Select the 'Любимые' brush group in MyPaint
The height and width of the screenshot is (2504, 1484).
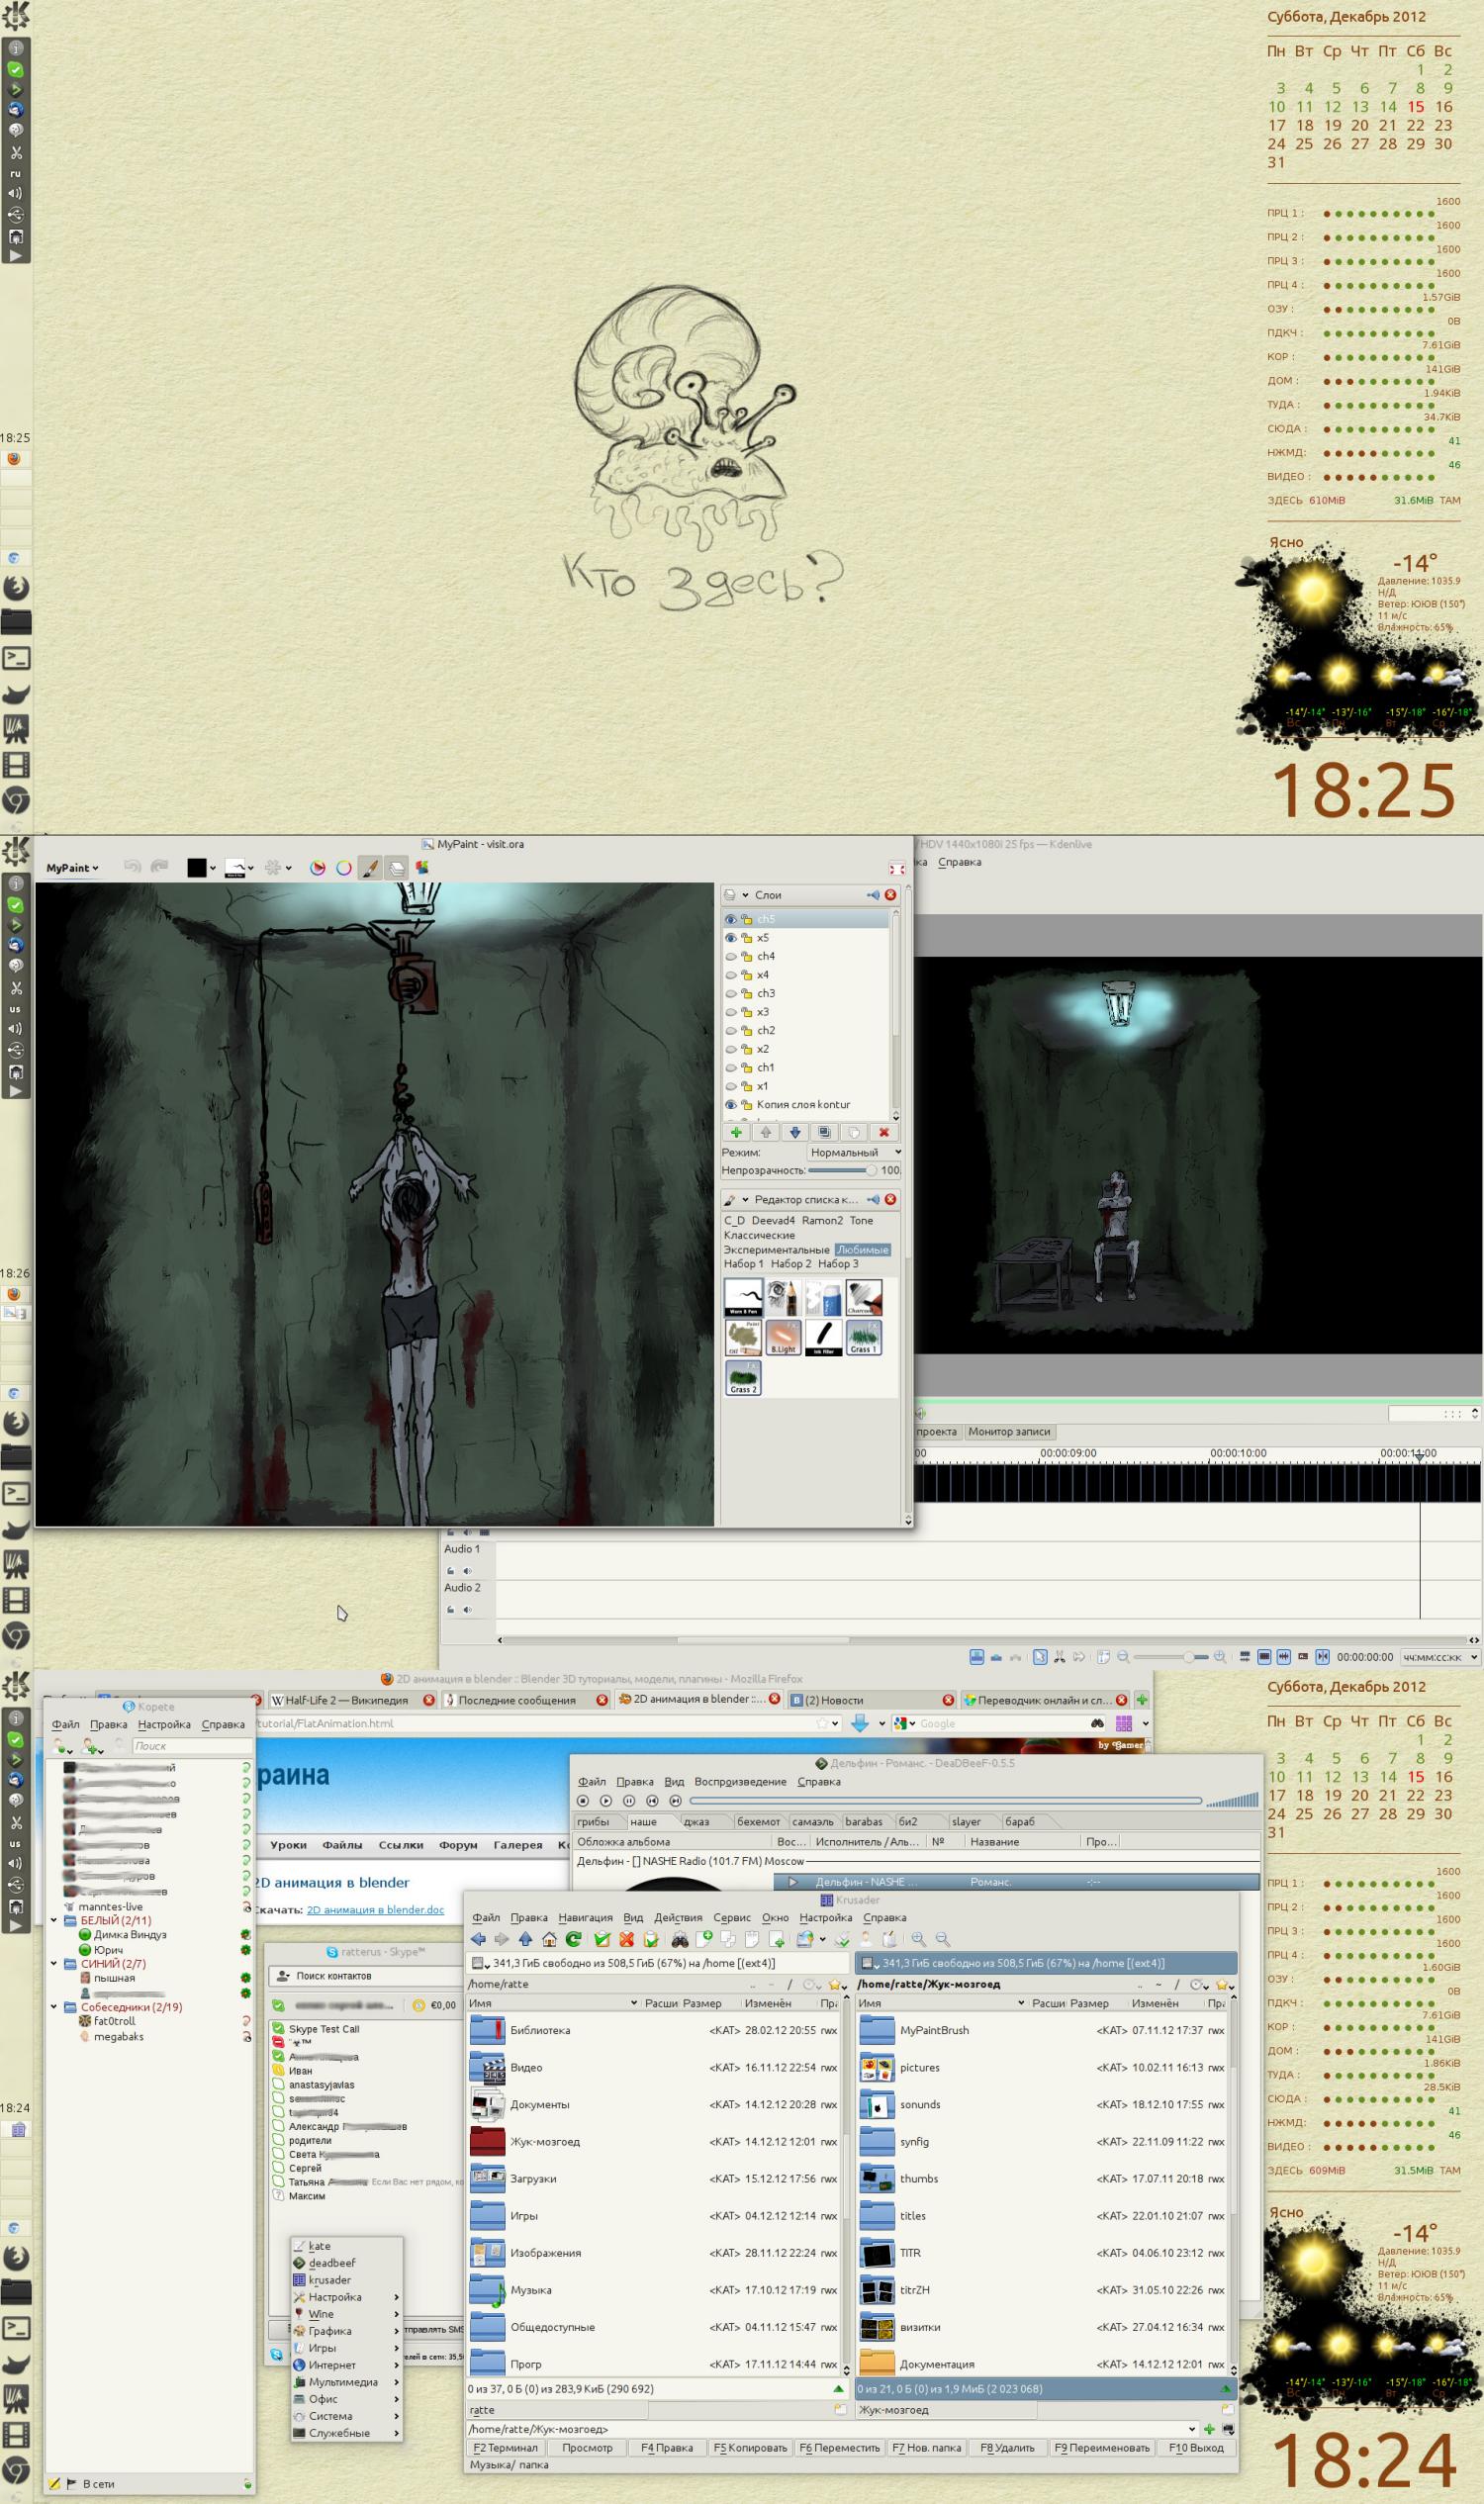tap(862, 1250)
